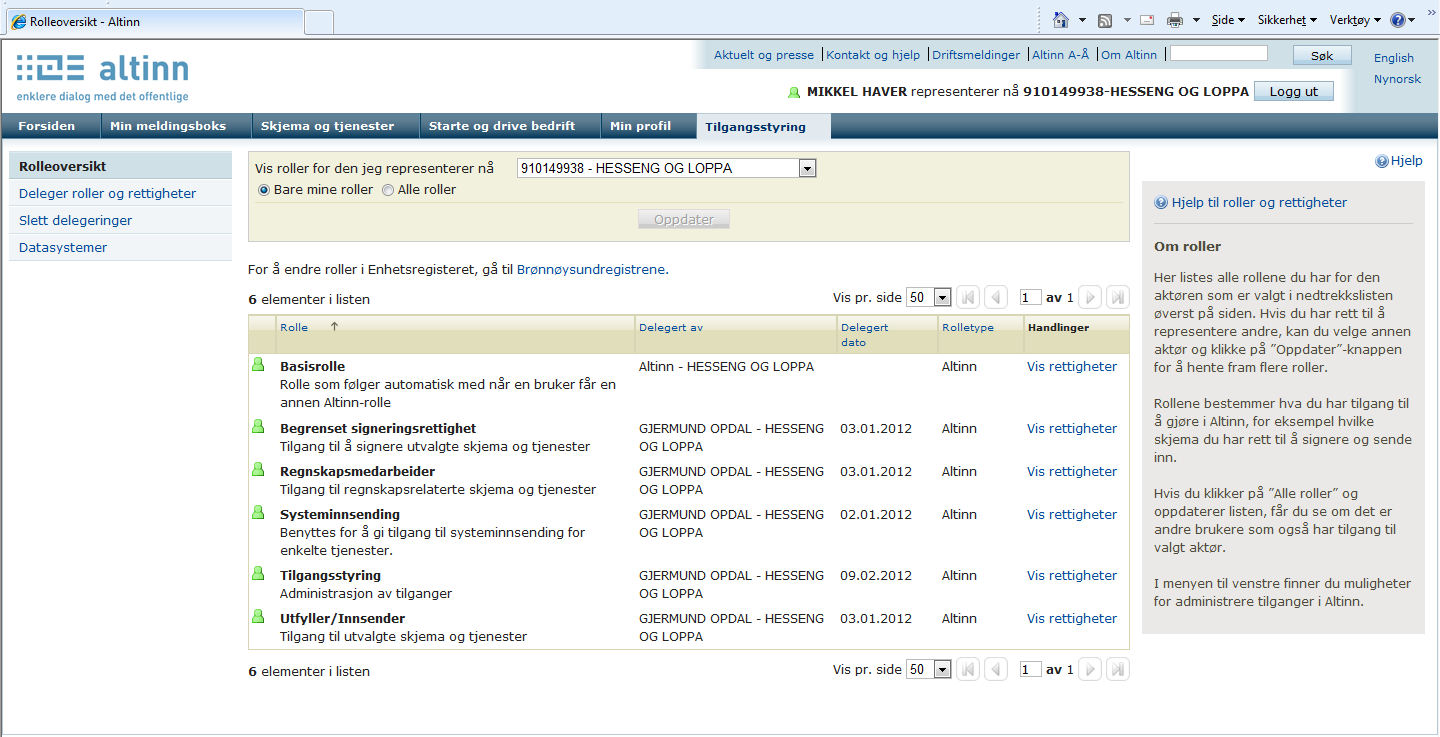1440x737 pixels.
Task: Click top first-page pagination icon
Action: pyautogui.click(x=968, y=297)
